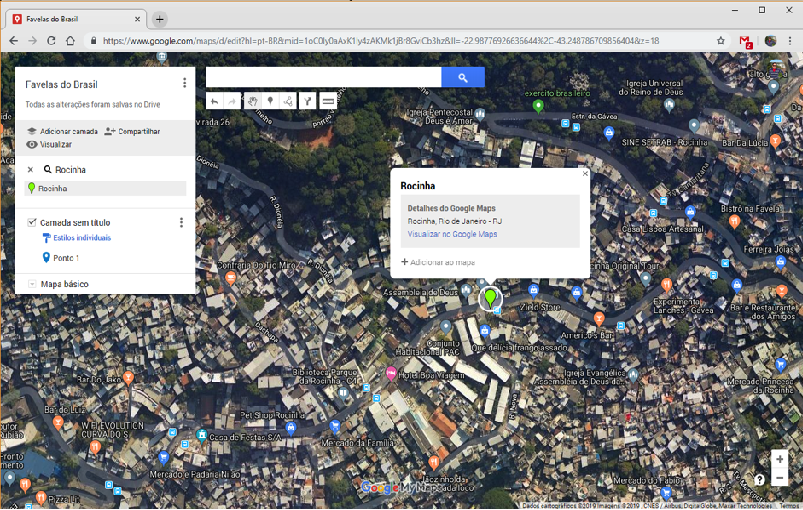Open the Favelas do Brasil map options menu
The height and width of the screenshot is (510, 803).
click(184, 83)
